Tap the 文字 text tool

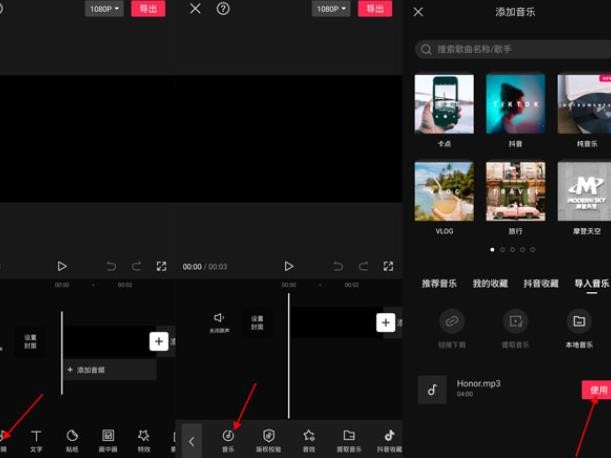pyautogui.click(x=36, y=440)
